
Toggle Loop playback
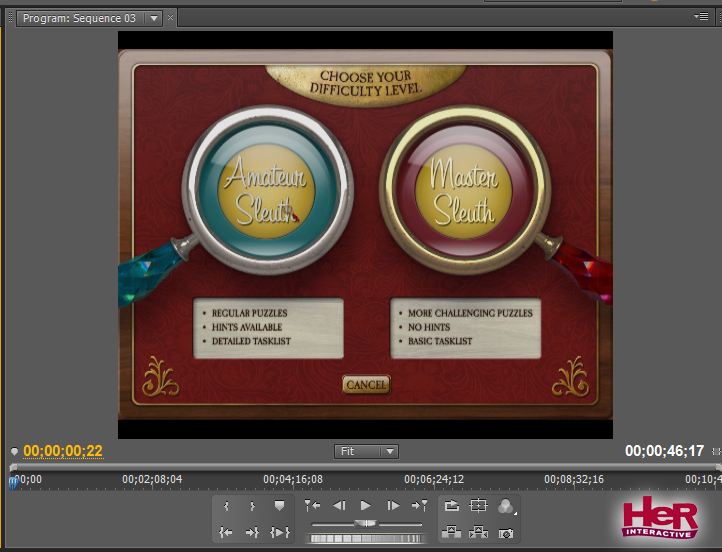pyautogui.click(x=452, y=506)
